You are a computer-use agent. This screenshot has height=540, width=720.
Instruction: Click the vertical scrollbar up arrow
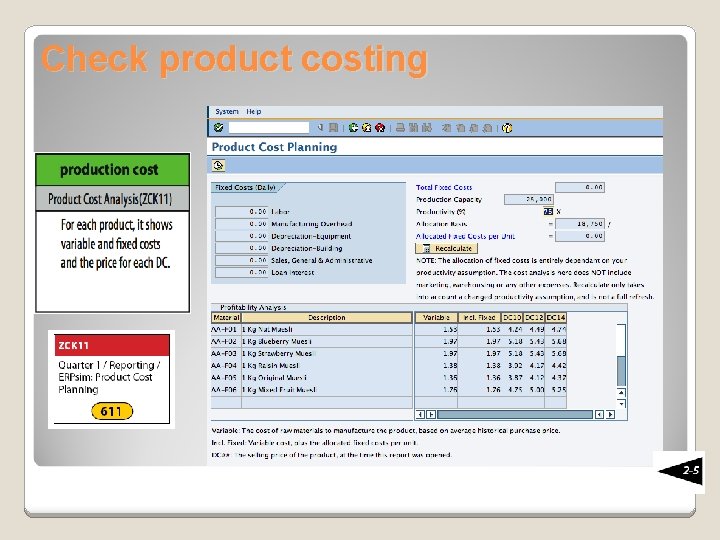(621, 393)
